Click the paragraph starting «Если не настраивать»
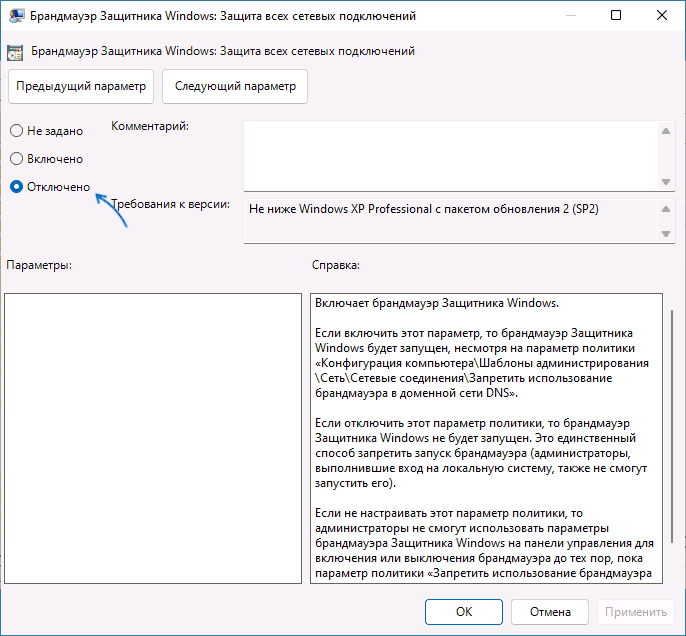Viewport: 686px width, 636px height. (x=484, y=543)
